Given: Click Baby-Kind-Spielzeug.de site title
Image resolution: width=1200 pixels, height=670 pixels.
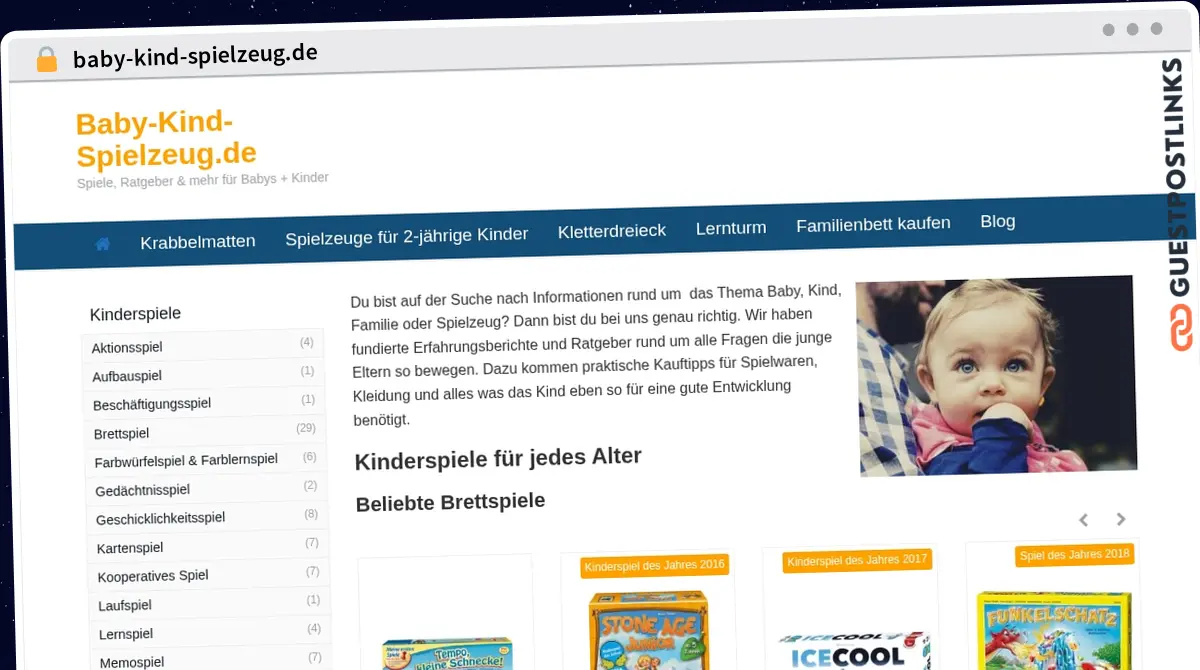Looking at the screenshot, I should click(x=166, y=138).
